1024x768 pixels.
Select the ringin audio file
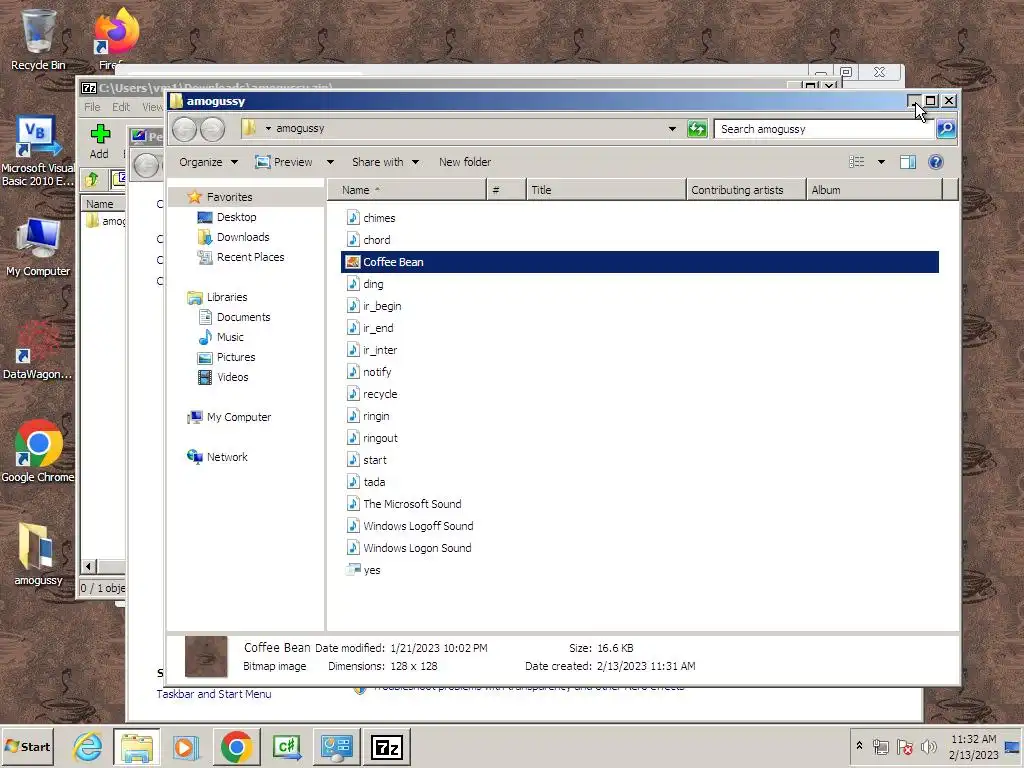pos(368,416)
